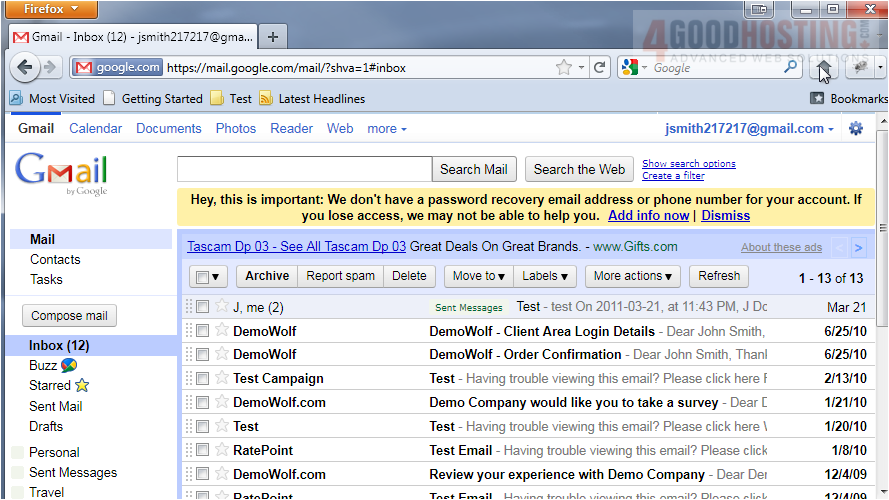Go to Calendar in the Google top bar

[95, 129]
